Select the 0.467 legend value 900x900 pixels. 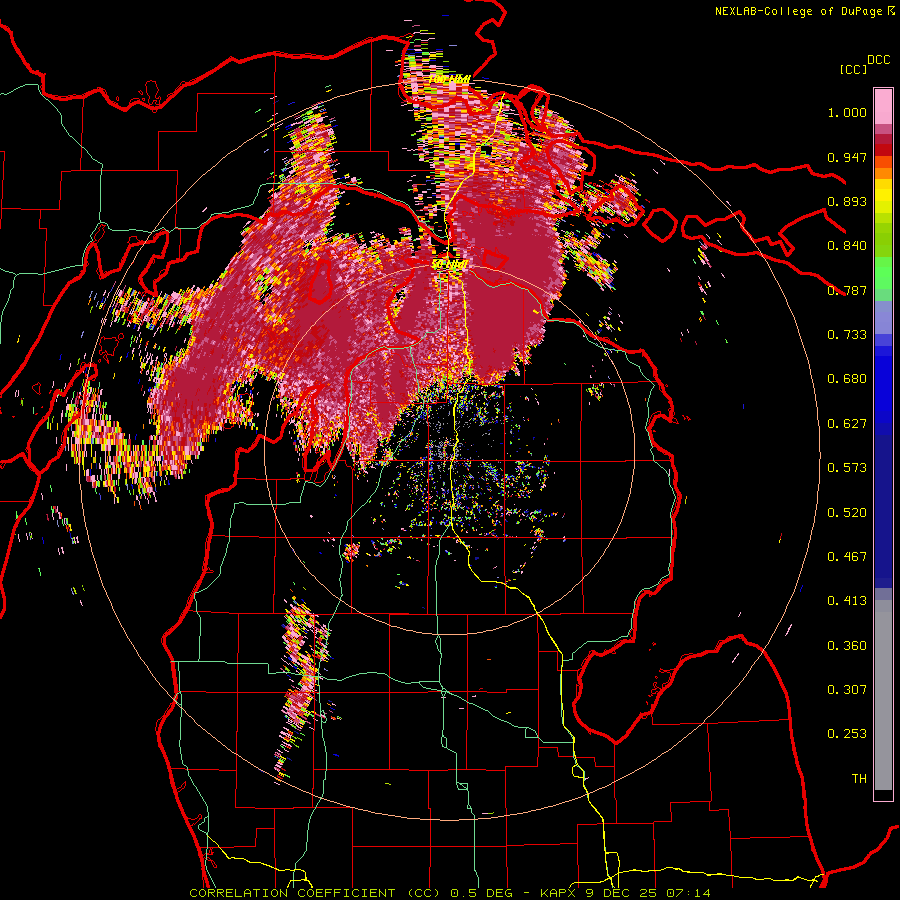(847, 557)
